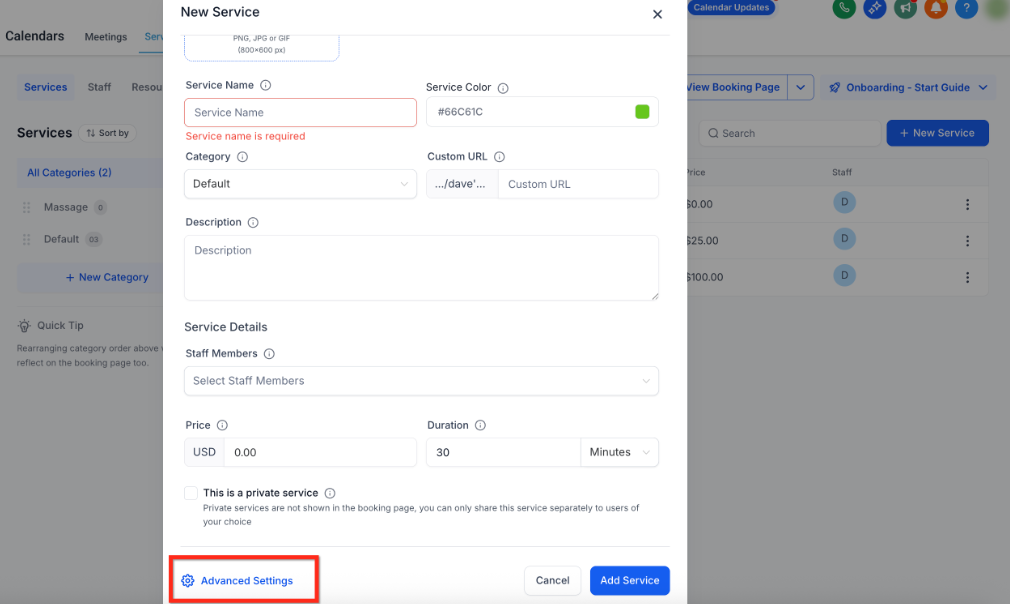The height and width of the screenshot is (604, 1010).
Task: Click the Add Service button
Action: pyautogui.click(x=629, y=580)
